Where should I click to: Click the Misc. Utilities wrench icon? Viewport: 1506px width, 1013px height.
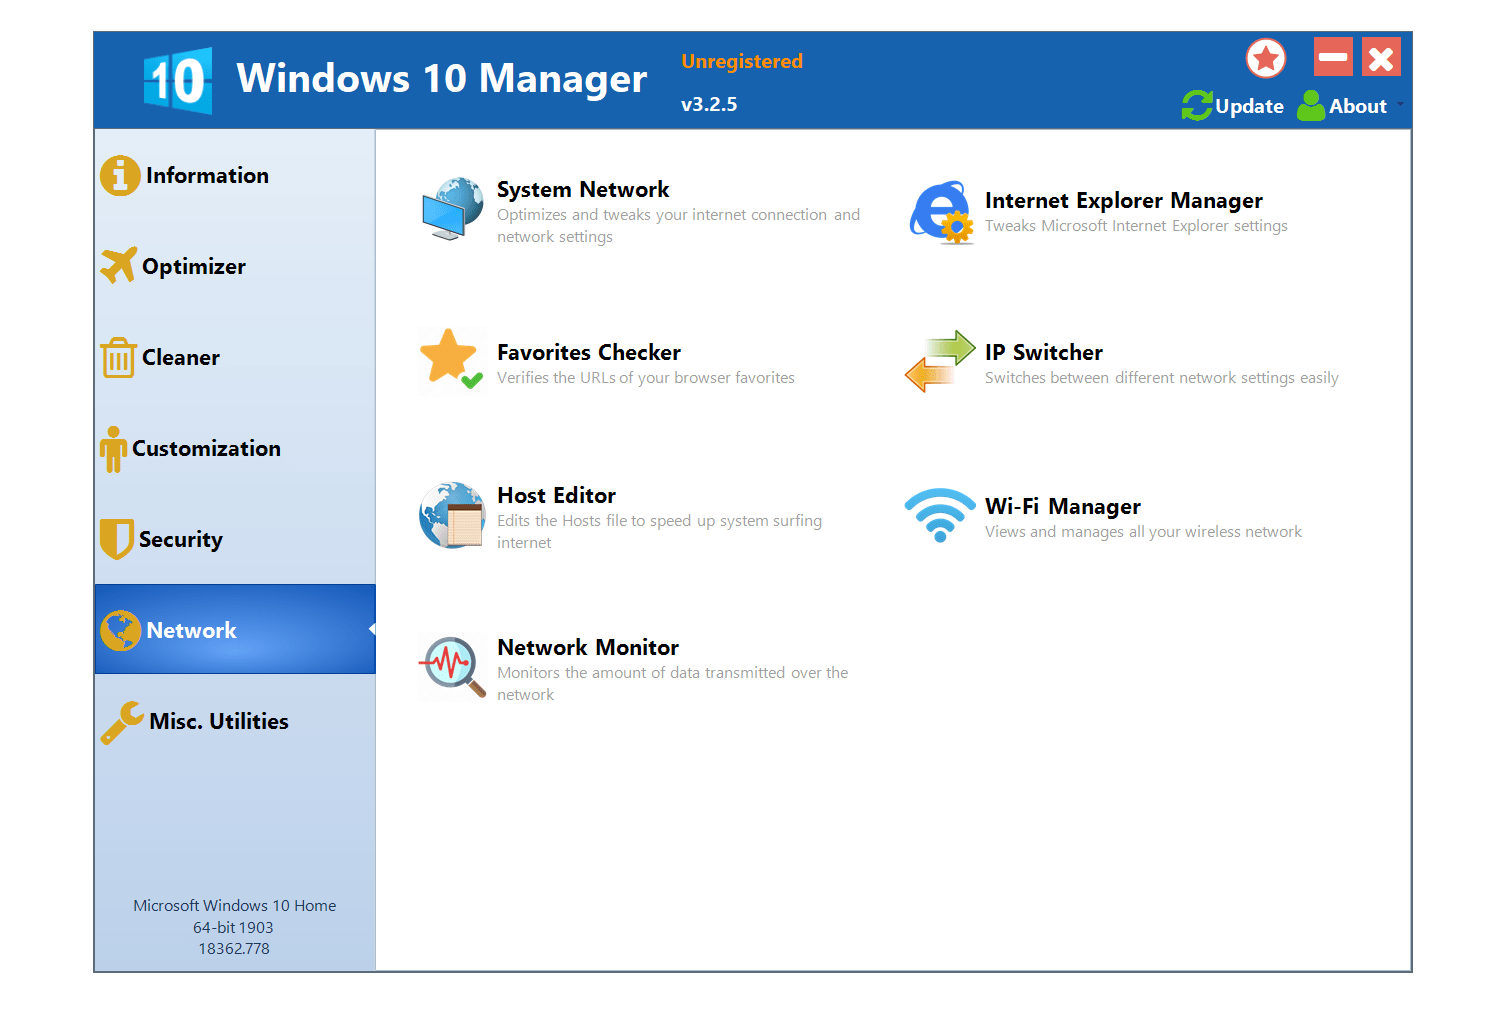[x=122, y=722]
